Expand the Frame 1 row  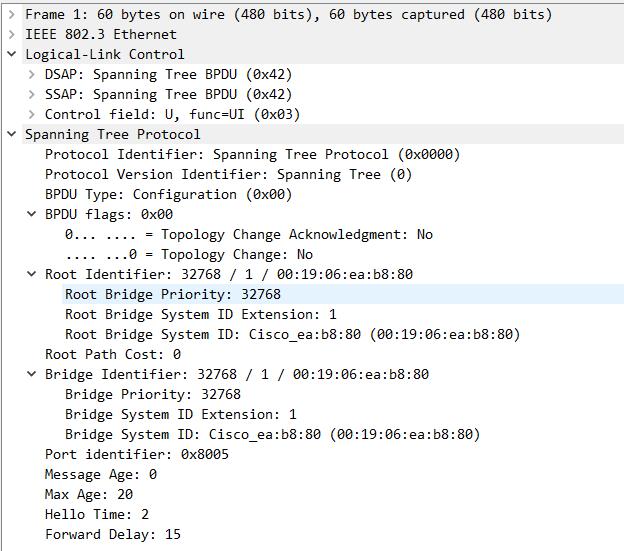point(12,14)
